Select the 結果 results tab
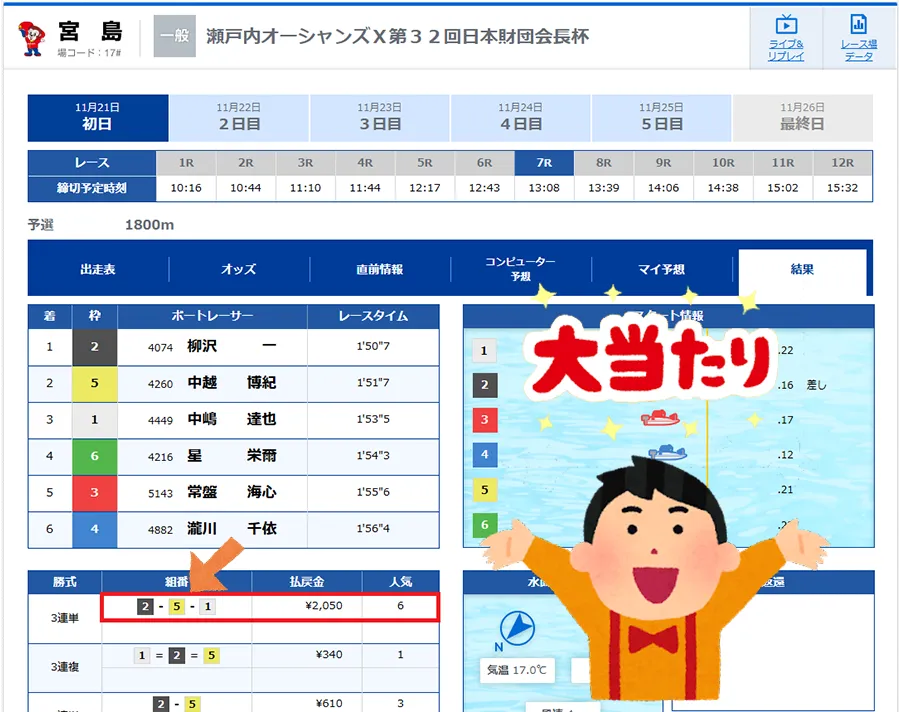 pos(802,270)
